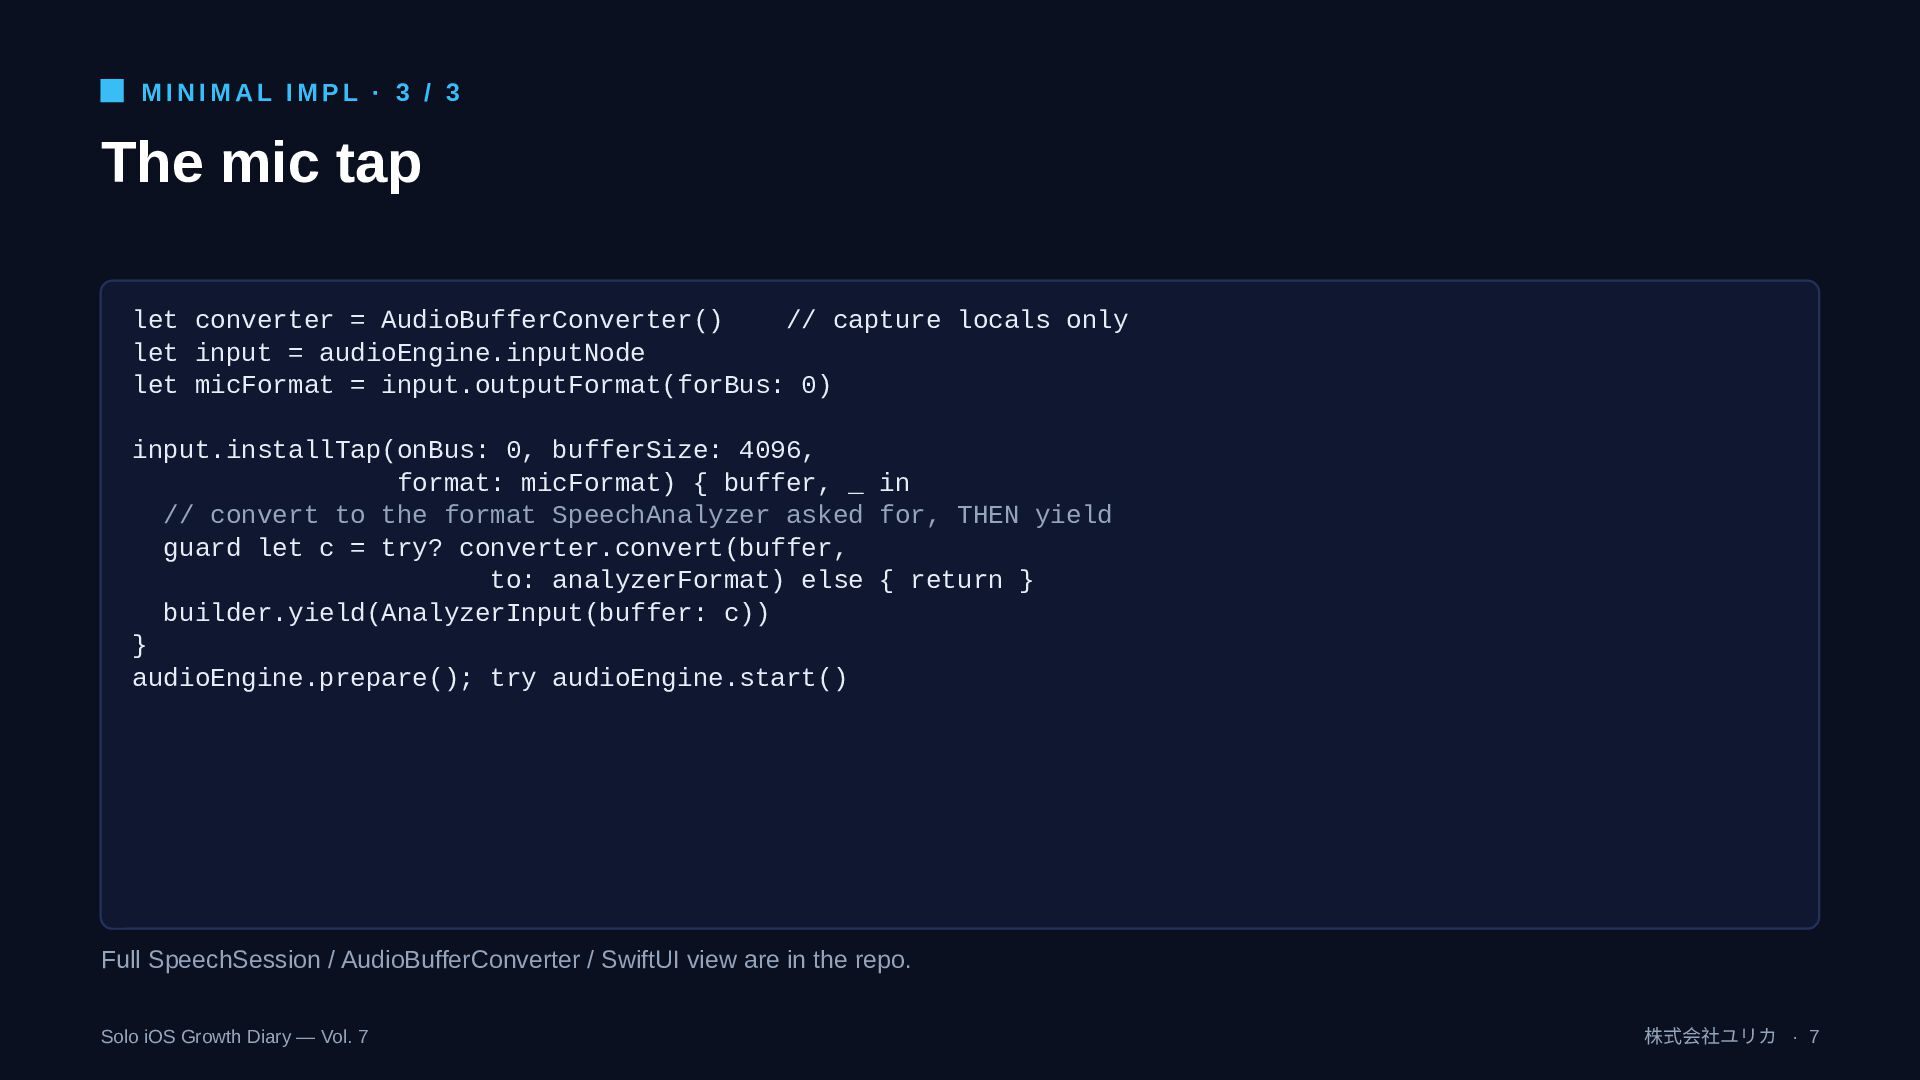
Task: Click the Solo iOS Growth Diary footer
Action: (235, 1036)
